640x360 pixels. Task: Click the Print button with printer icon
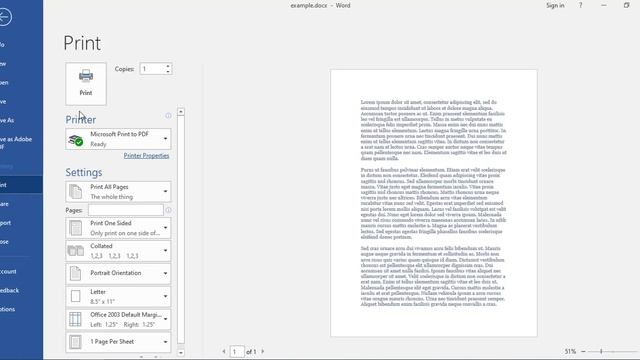pos(86,84)
